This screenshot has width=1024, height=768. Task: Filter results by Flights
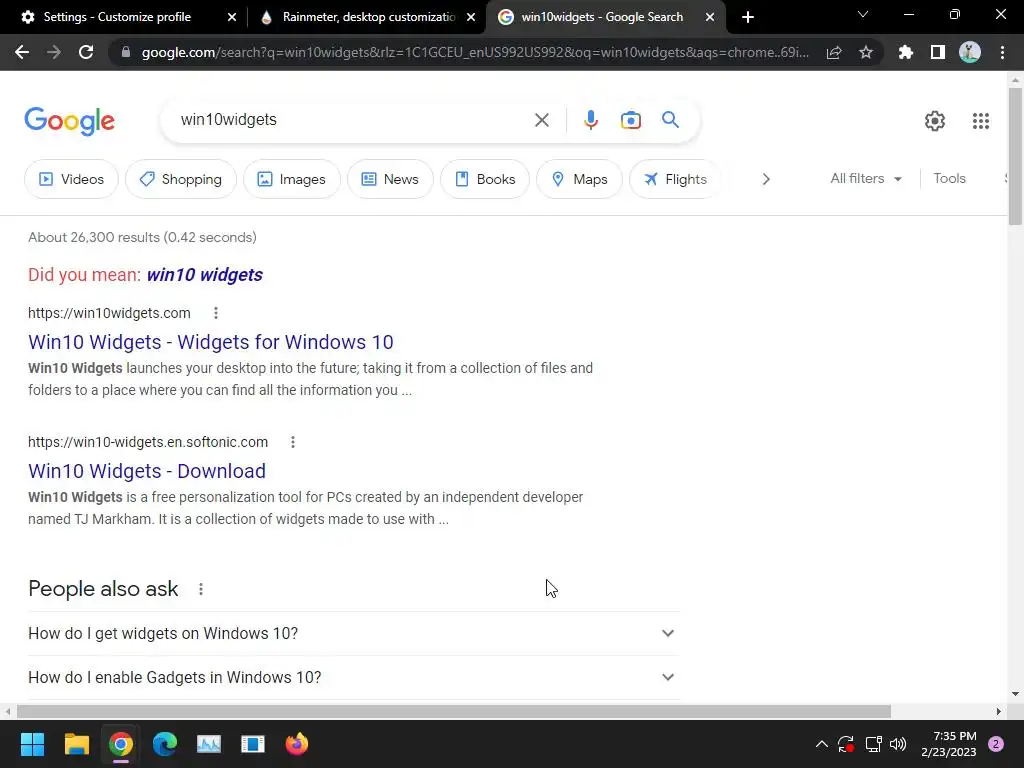[x=675, y=179]
